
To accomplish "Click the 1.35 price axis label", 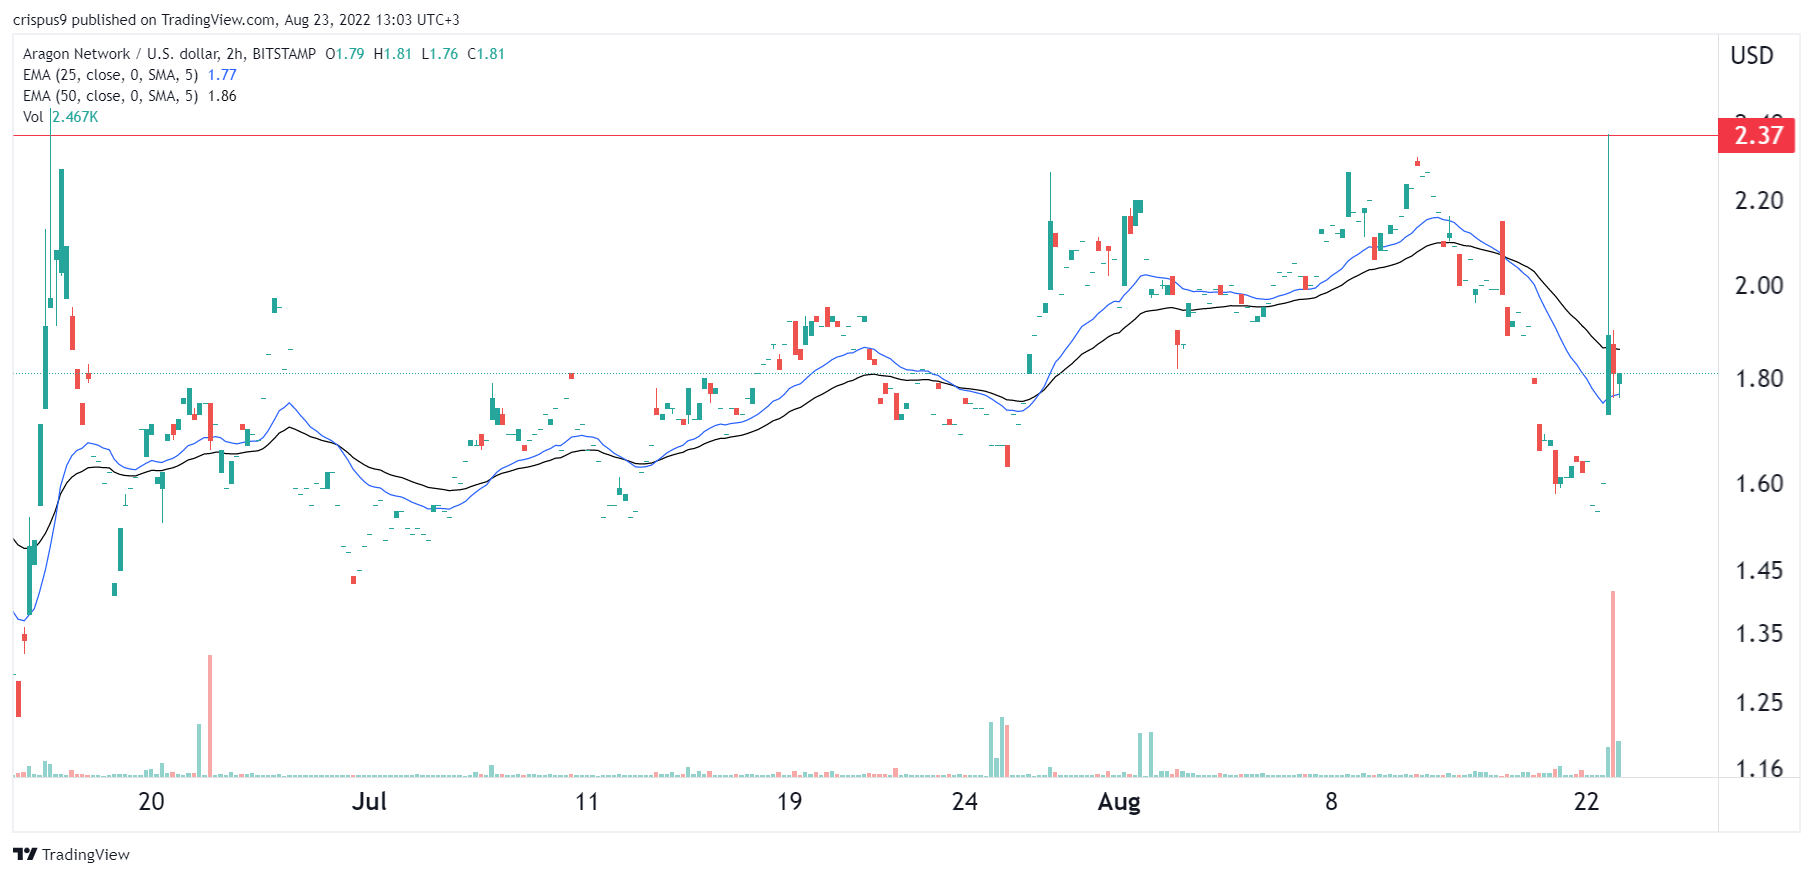I will pyautogui.click(x=1758, y=634).
